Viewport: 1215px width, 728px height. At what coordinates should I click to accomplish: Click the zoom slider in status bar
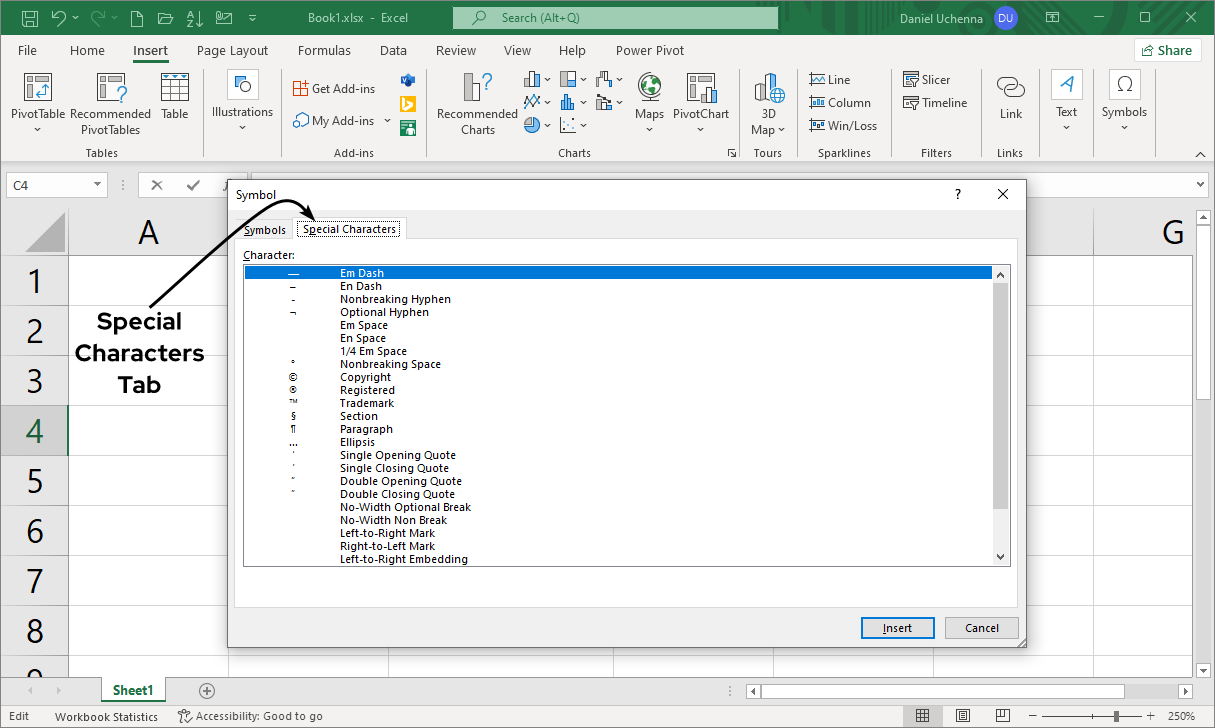click(x=1115, y=716)
